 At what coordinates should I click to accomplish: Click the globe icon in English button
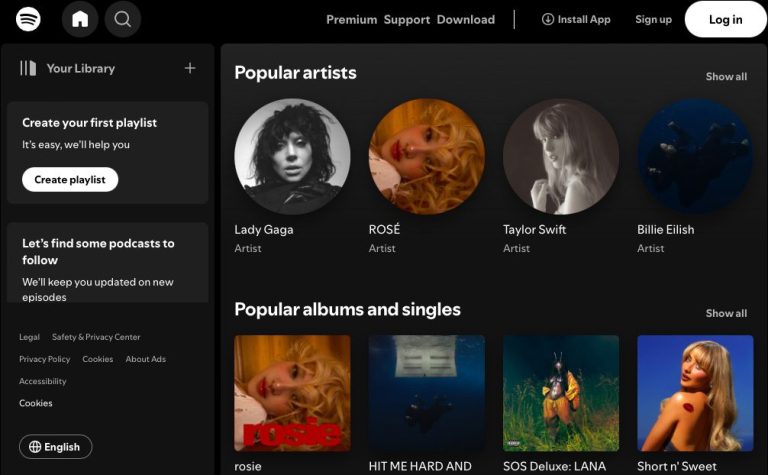pos(35,447)
